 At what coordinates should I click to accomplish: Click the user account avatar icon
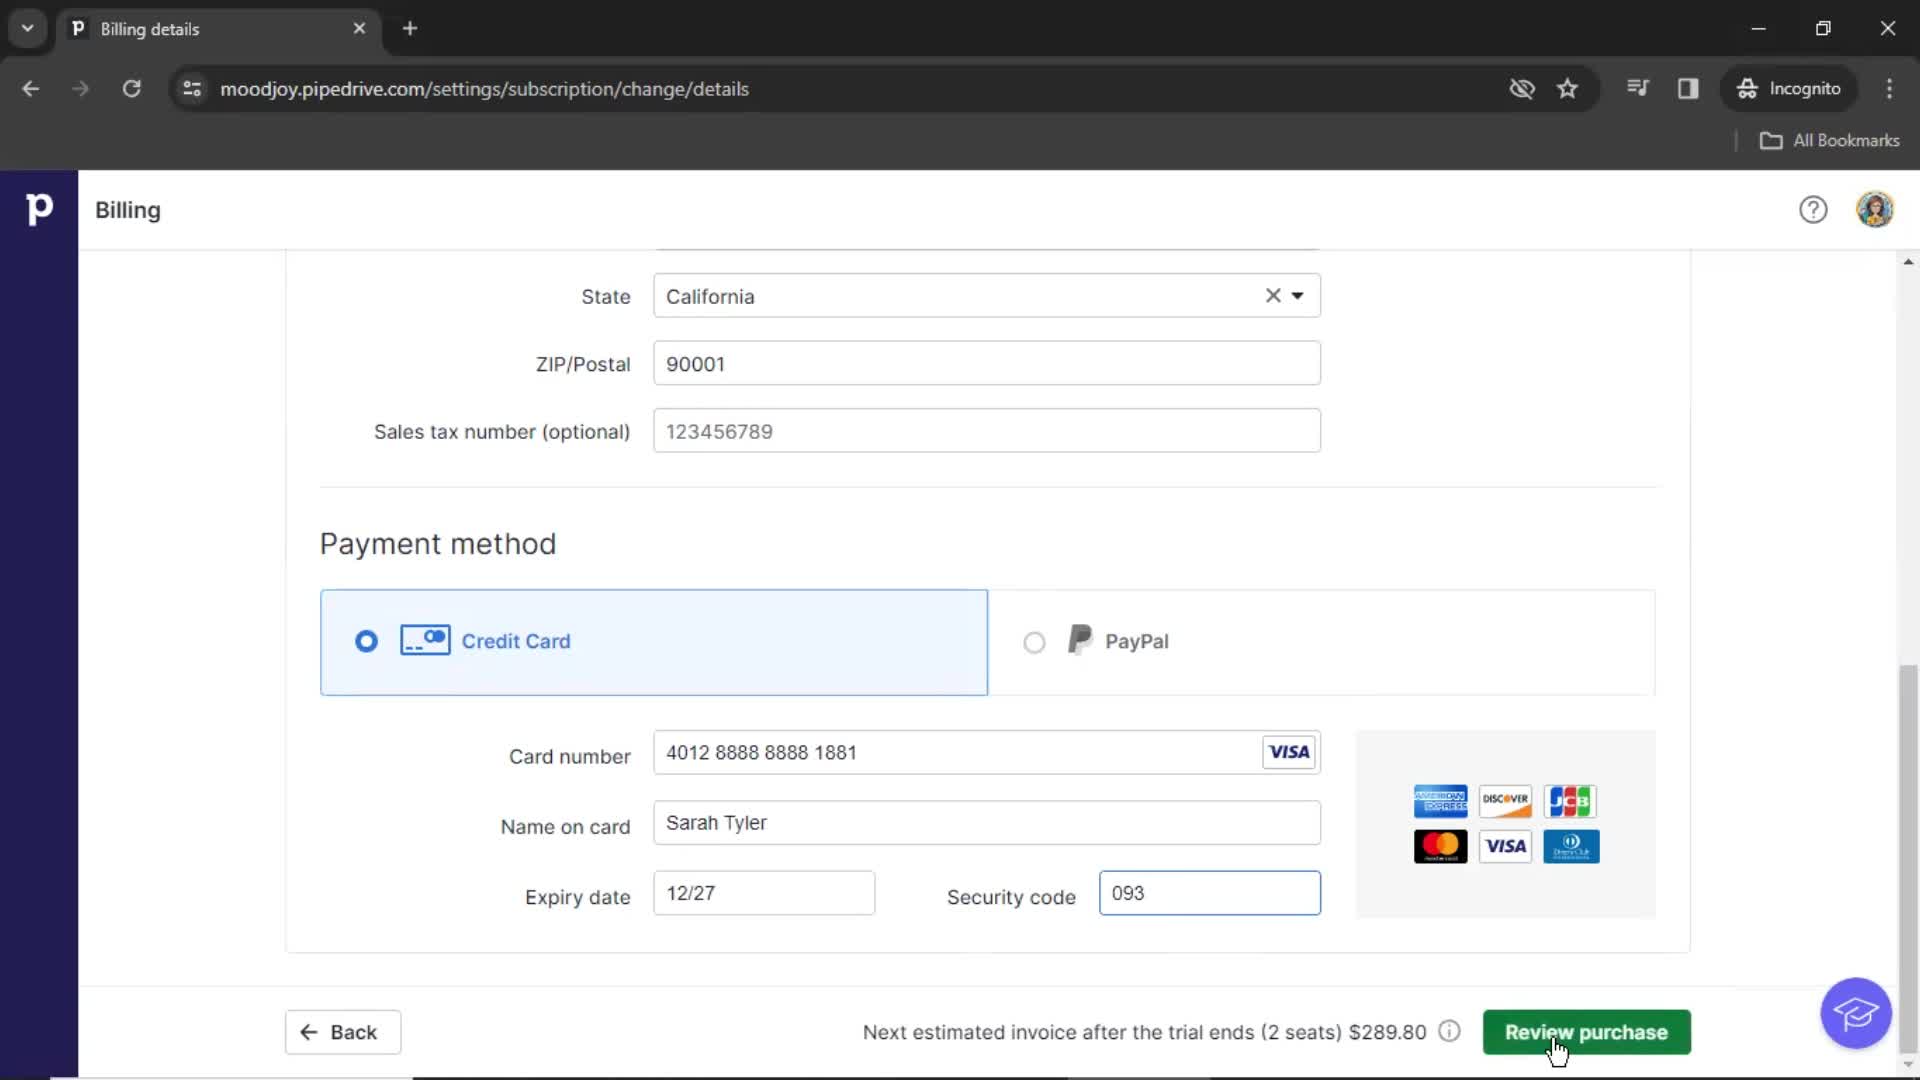[x=1874, y=210]
